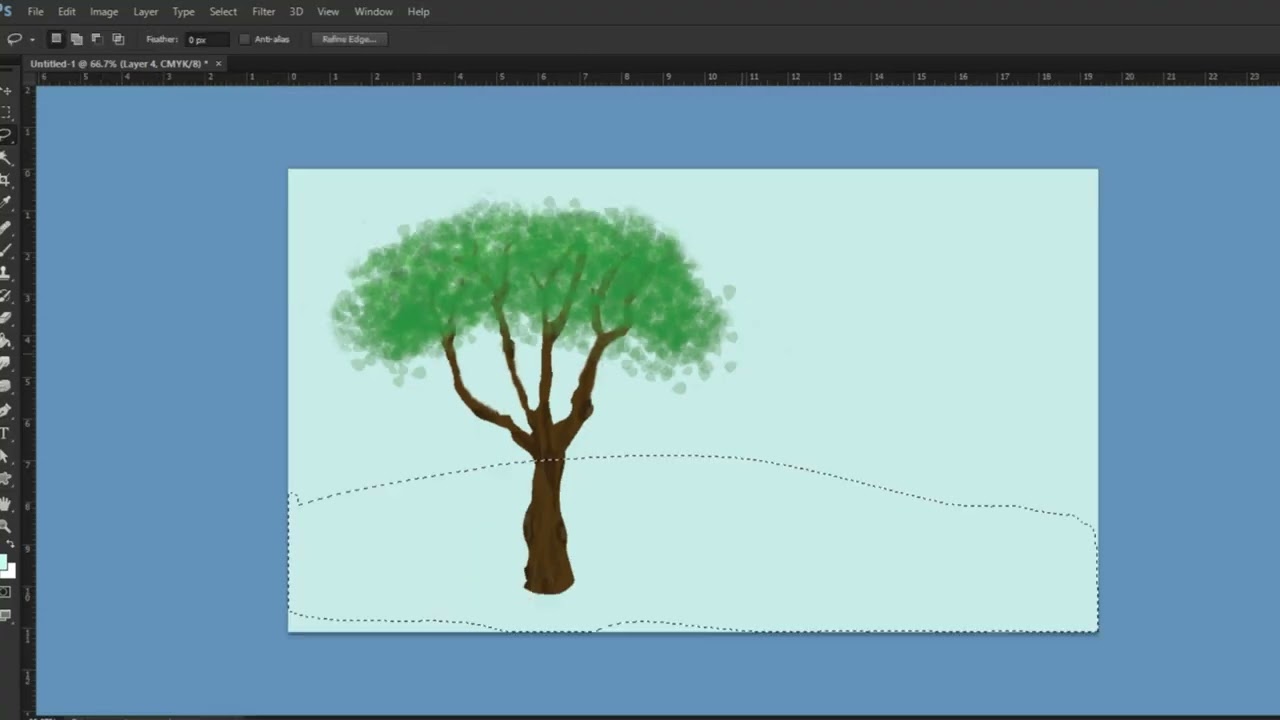Click the brown tree trunk on canvas
Screen dimensions: 1280x720
click(x=547, y=525)
